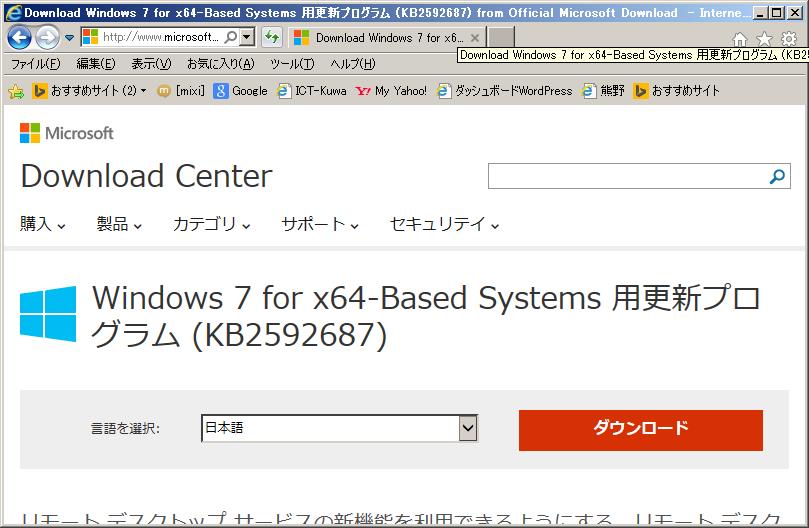Click the Home icon in toolbar
This screenshot has width=809, height=528.
[739, 39]
